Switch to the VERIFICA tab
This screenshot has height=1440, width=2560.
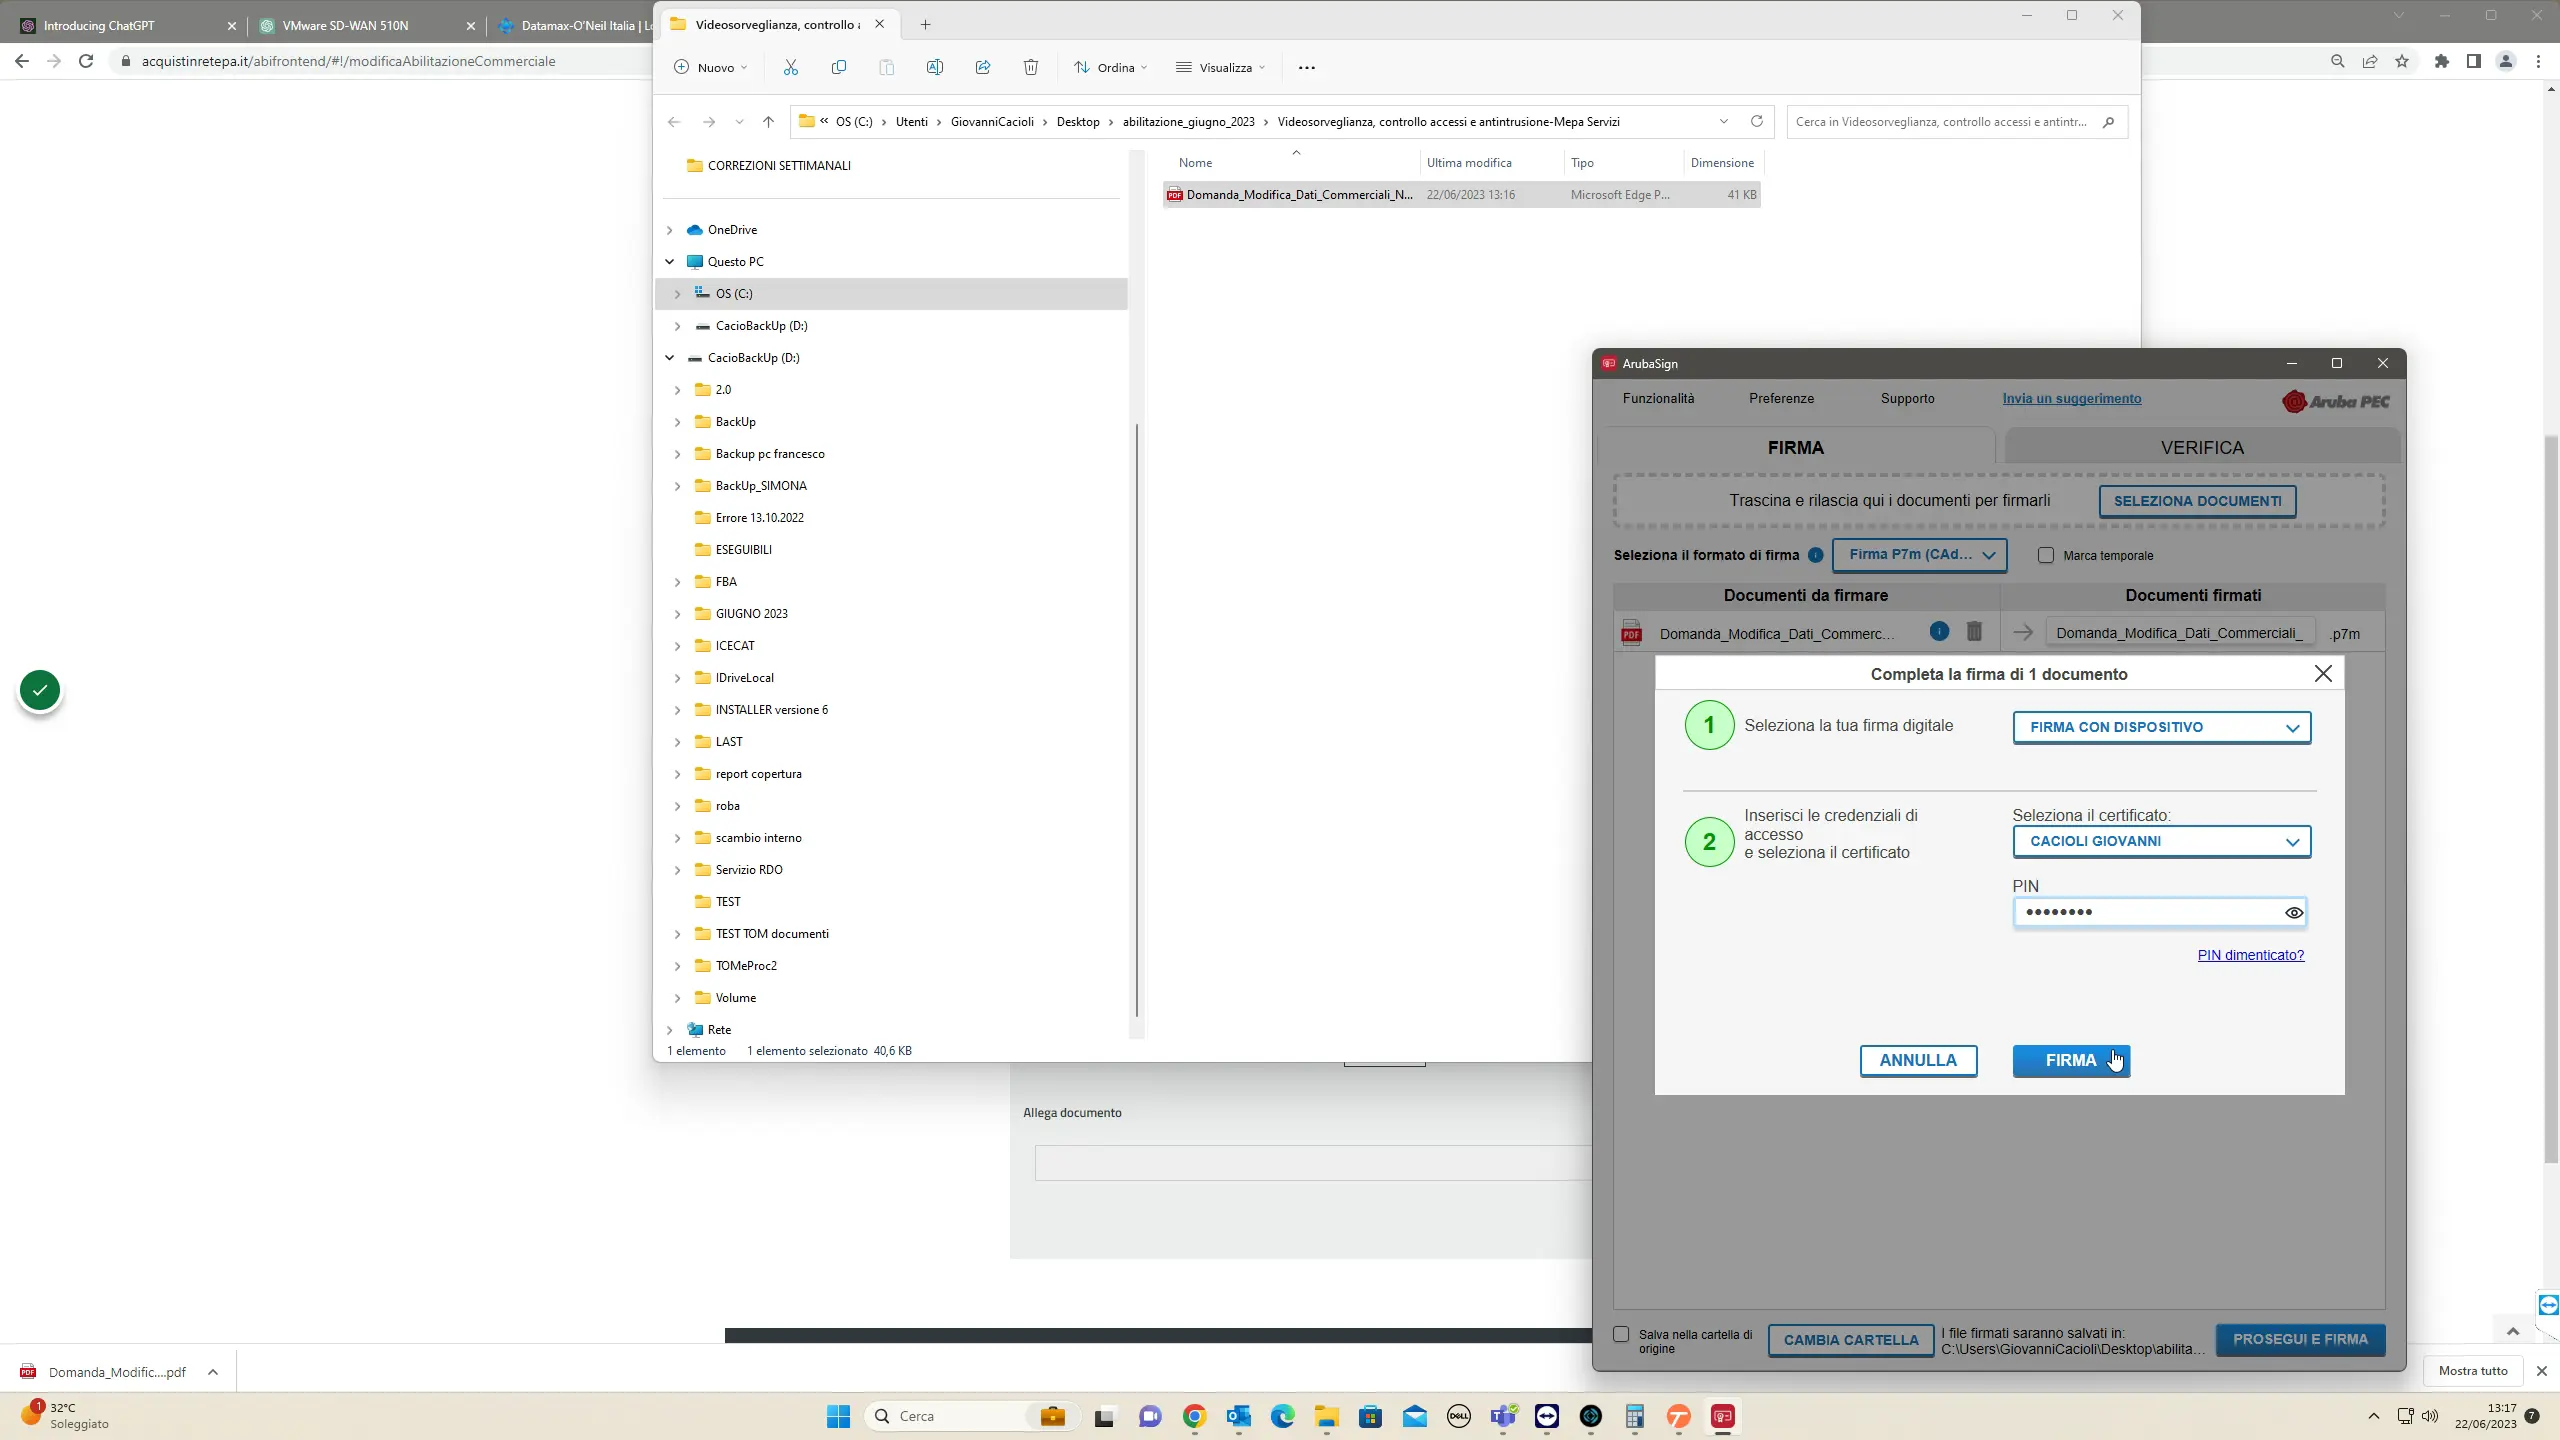tap(2202, 447)
